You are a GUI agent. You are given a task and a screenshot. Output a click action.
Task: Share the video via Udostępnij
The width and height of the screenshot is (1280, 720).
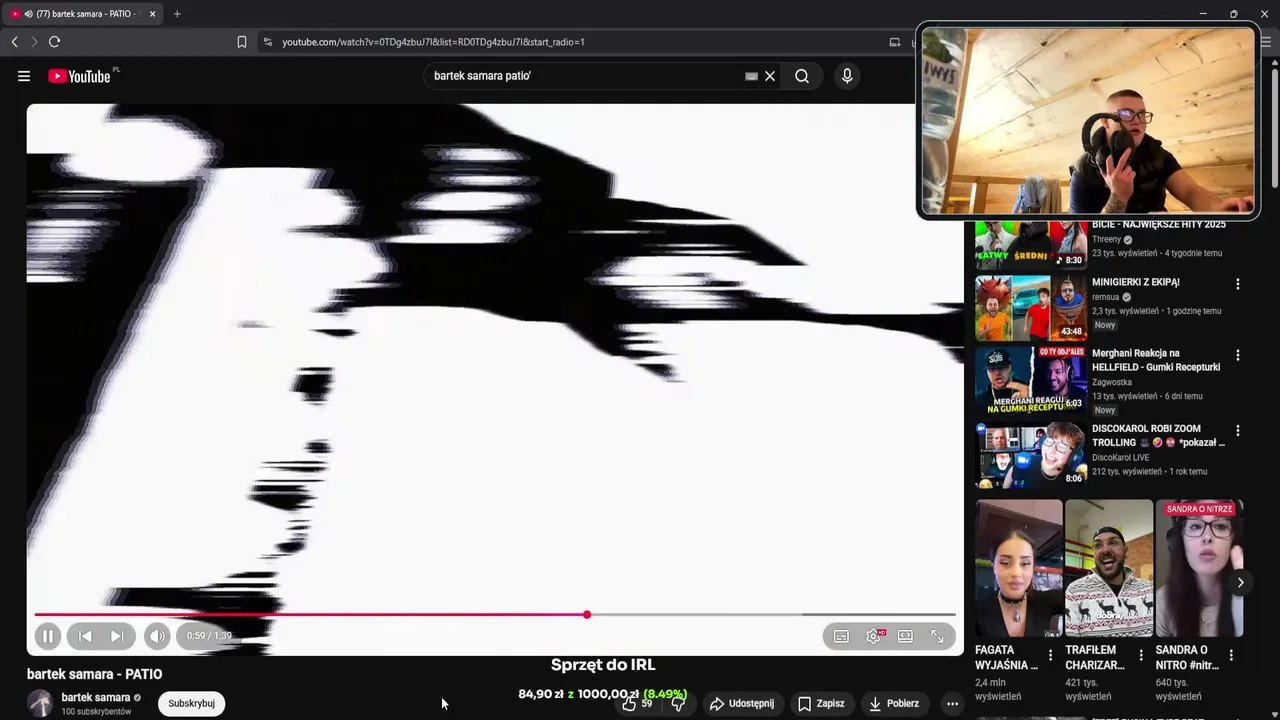(742, 704)
